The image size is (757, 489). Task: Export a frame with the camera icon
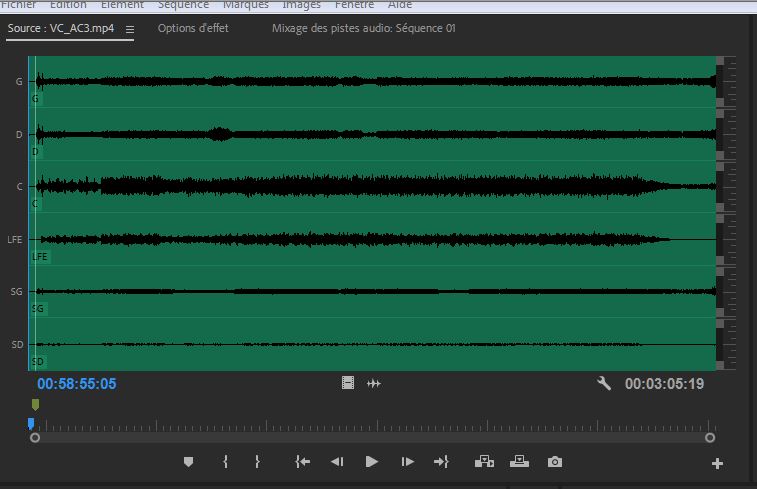[x=554, y=462]
